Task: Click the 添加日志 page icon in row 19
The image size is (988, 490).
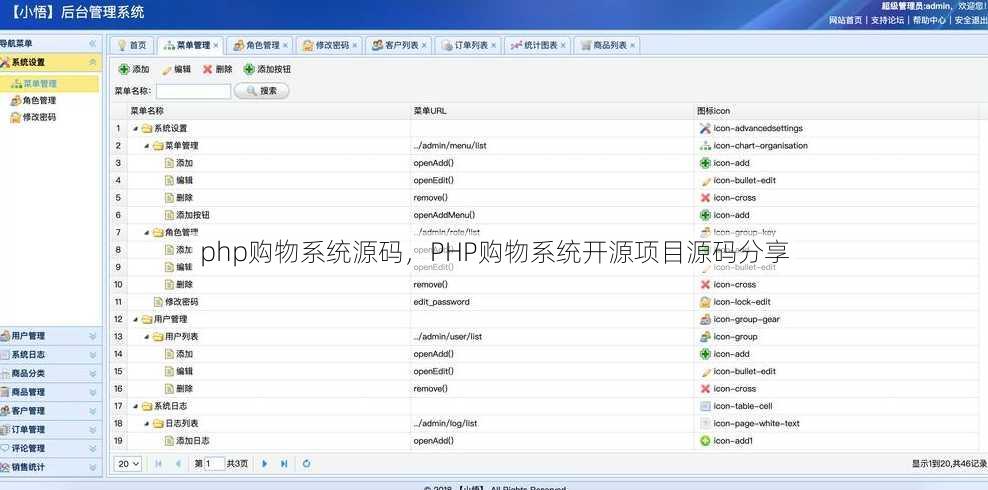Action: tap(169, 441)
